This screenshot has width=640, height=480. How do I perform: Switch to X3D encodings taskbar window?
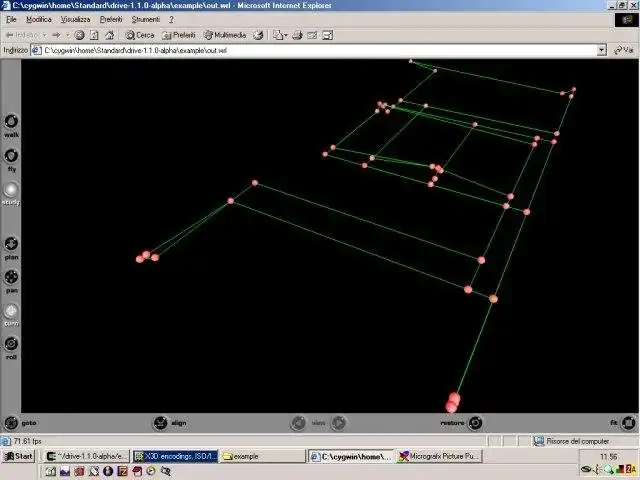(175, 456)
